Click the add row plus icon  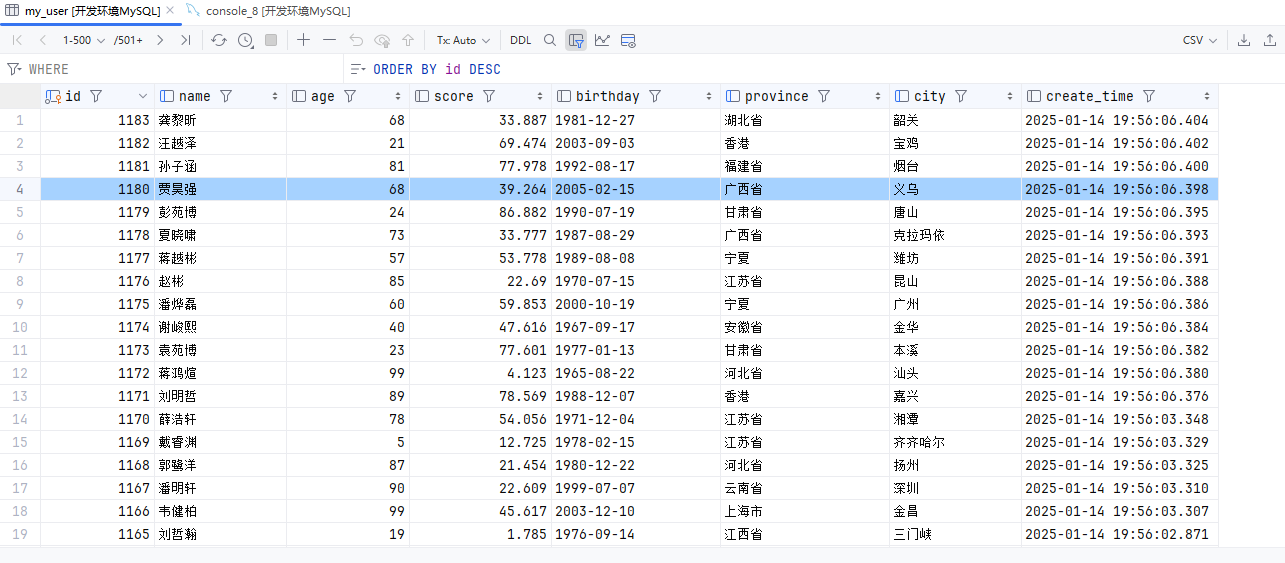click(x=304, y=40)
